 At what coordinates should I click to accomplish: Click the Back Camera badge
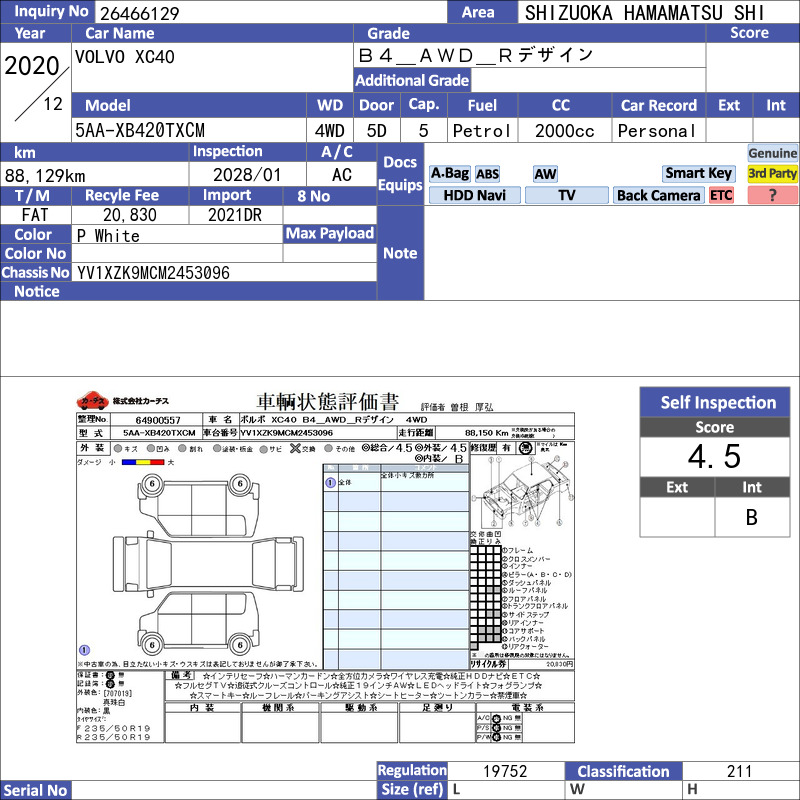[658, 195]
